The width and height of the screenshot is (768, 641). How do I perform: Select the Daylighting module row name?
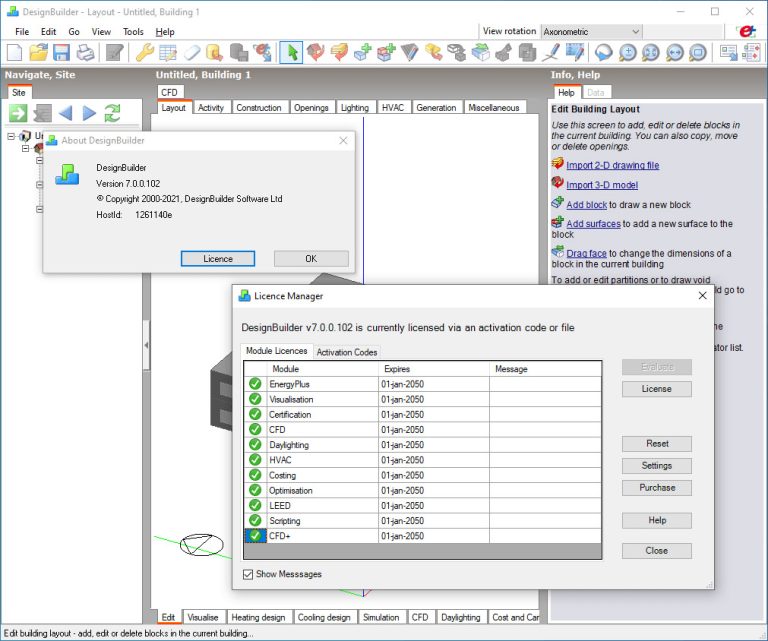288,445
